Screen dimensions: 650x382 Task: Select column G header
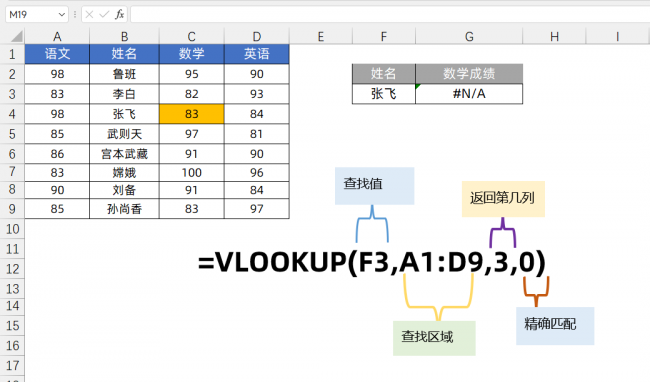click(x=469, y=36)
